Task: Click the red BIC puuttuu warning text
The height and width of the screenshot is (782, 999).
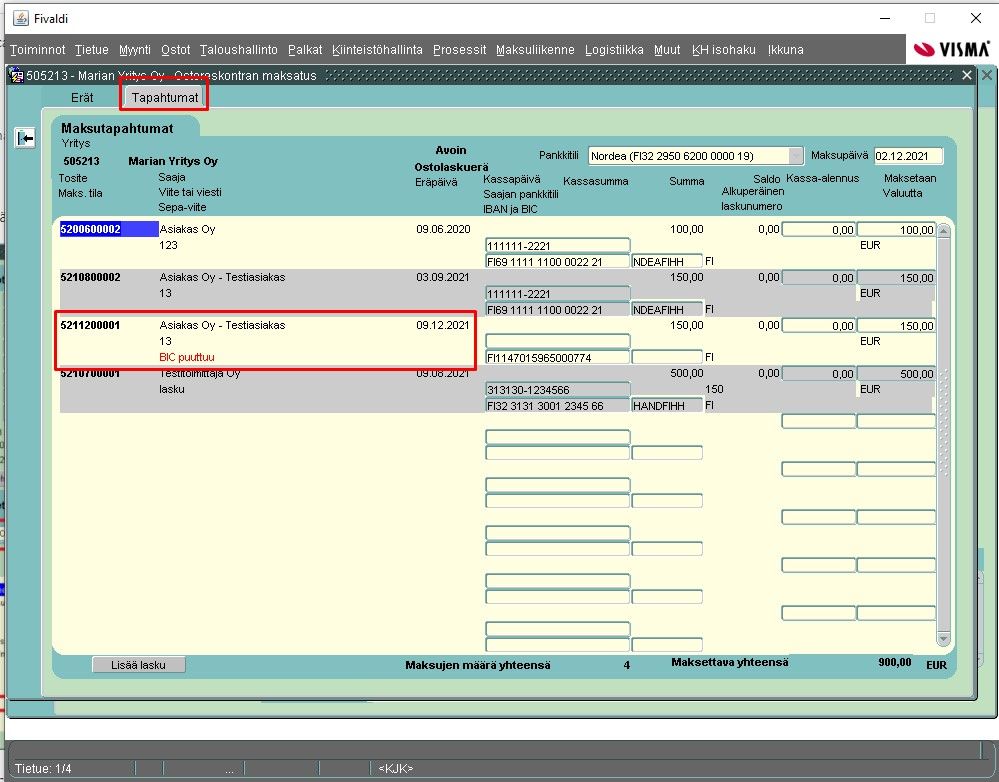Action: pyautogui.click(x=187, y=358)
